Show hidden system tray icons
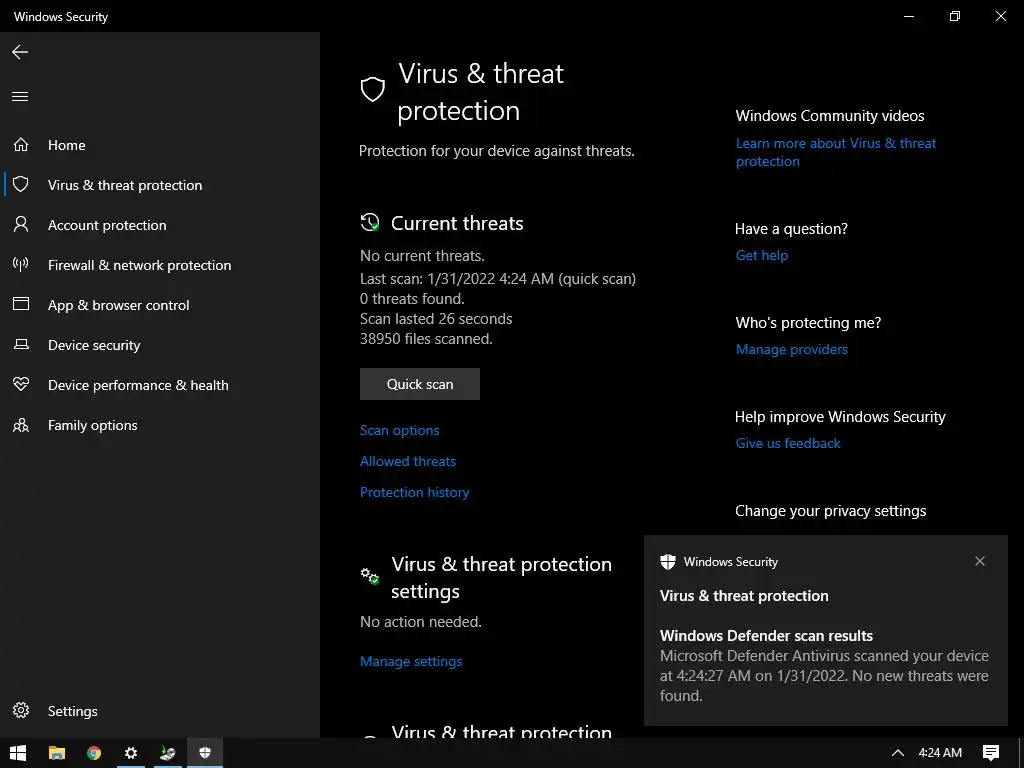The image size is (1024, 768). point(897,753)
